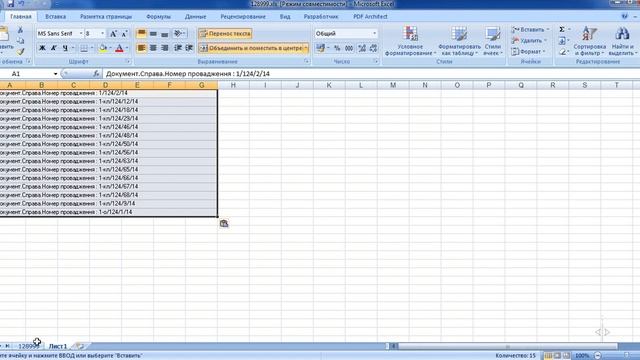Click the insert function fx button
Viewport: 640px width, 360px height.
[96, 74]
